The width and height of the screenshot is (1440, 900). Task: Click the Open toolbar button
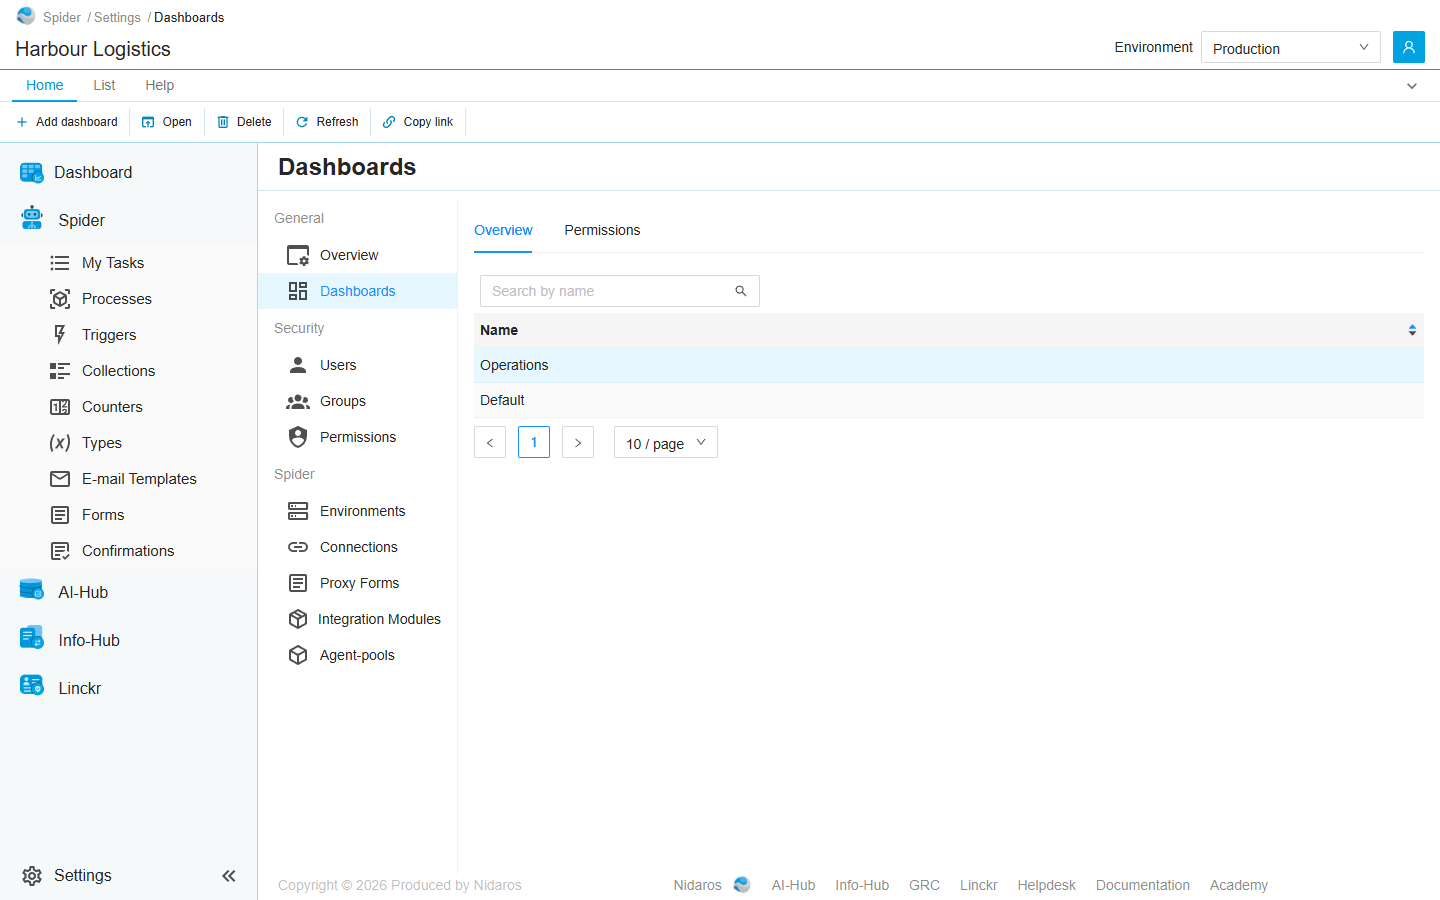(167, 122)
